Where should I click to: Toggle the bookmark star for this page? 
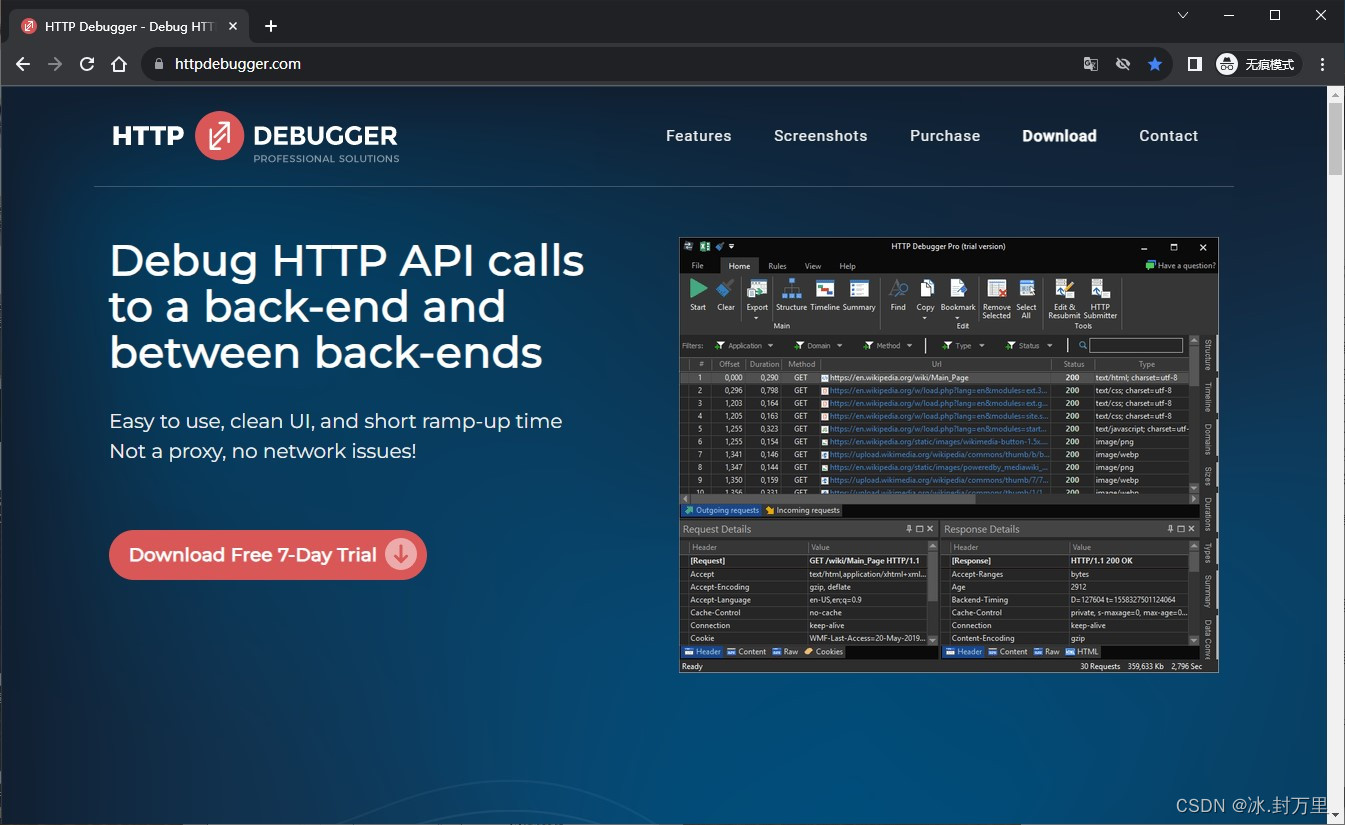pyautogui.click(x=1155, y=64)
